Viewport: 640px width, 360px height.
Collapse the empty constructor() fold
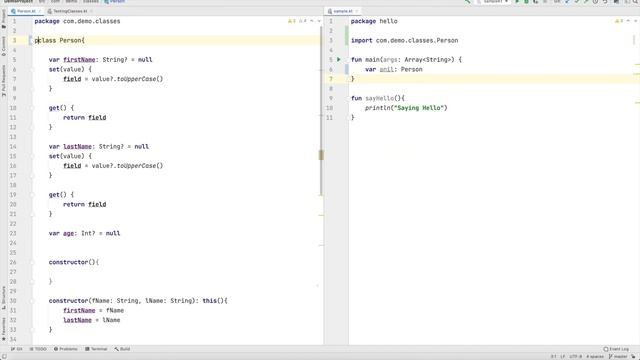coord(32,262)
